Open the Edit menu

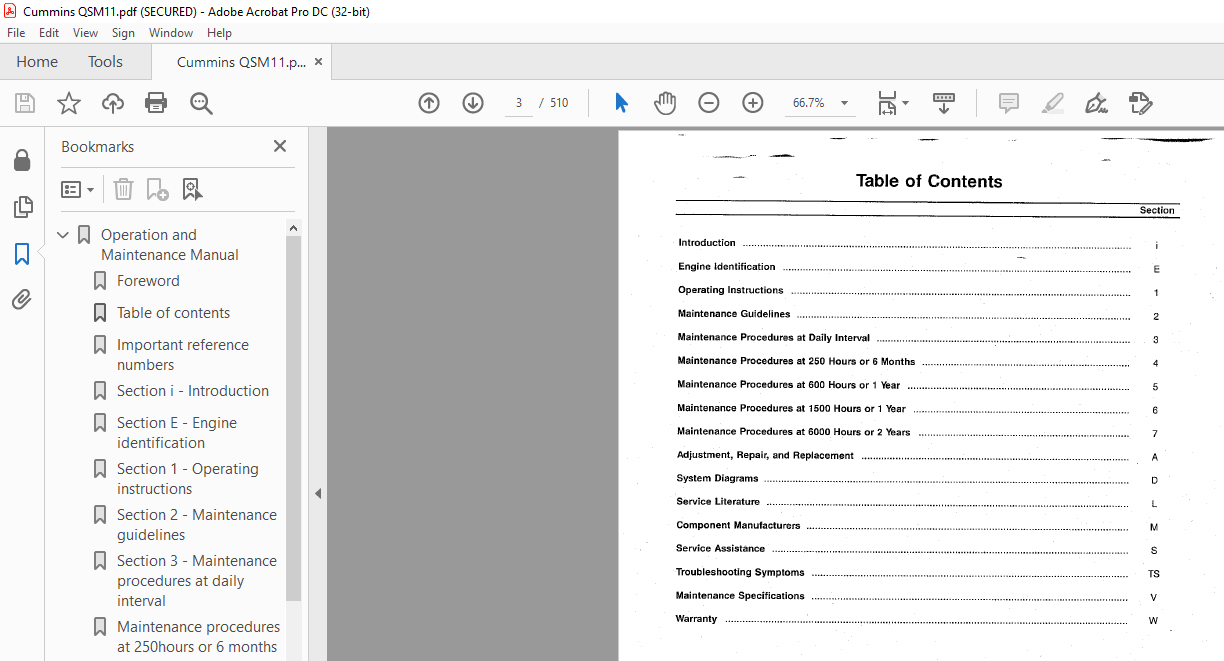(x=49, y=33)
